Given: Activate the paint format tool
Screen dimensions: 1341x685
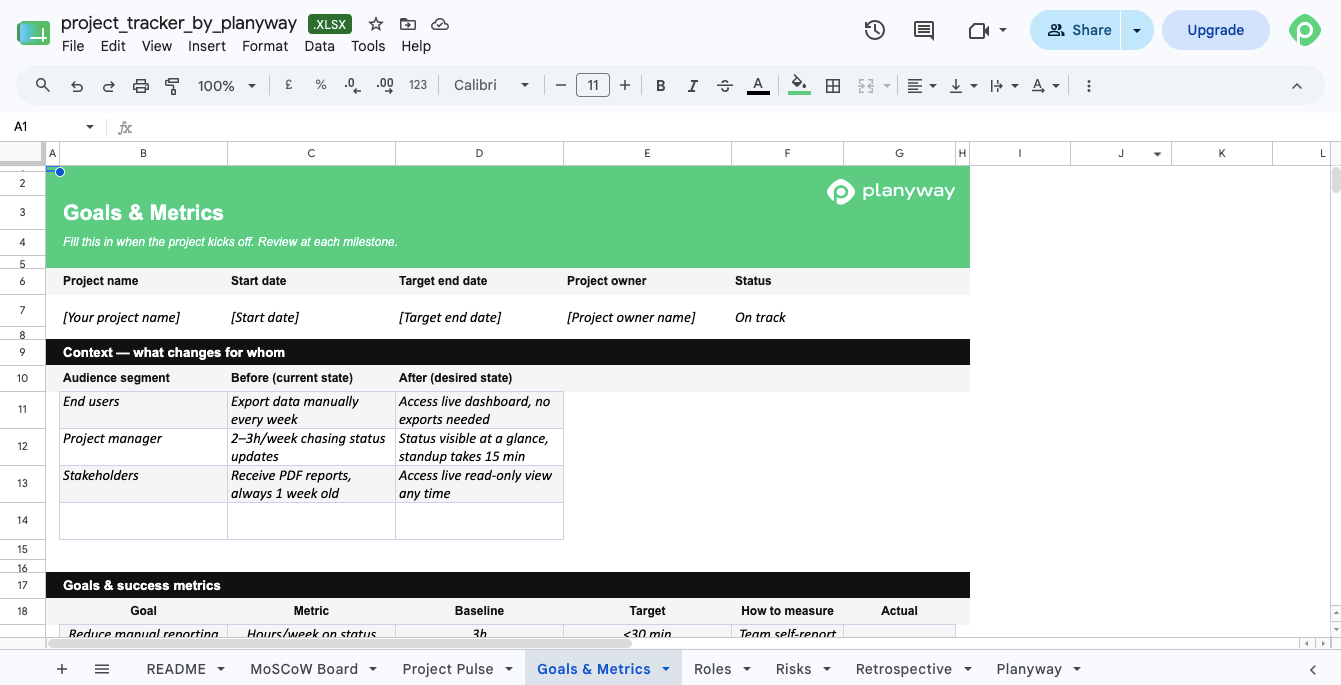Looking at the screenshot, I should point(172,86).
